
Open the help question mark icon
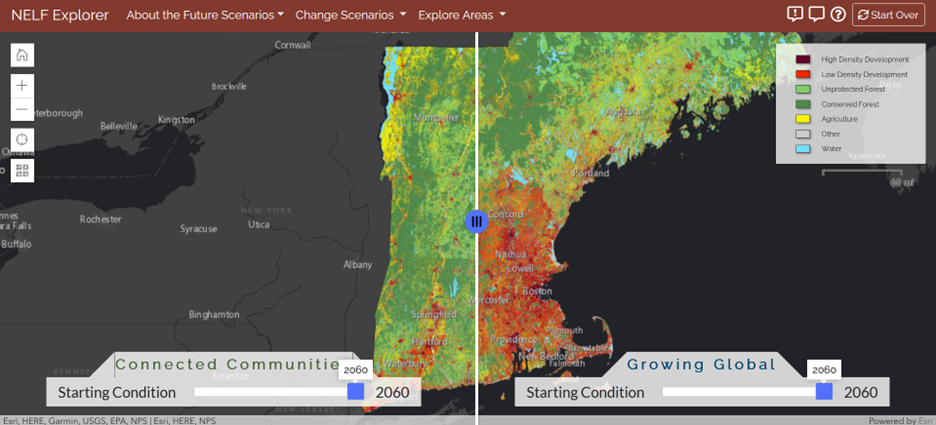pyautogui.click(x=838, y=14)
